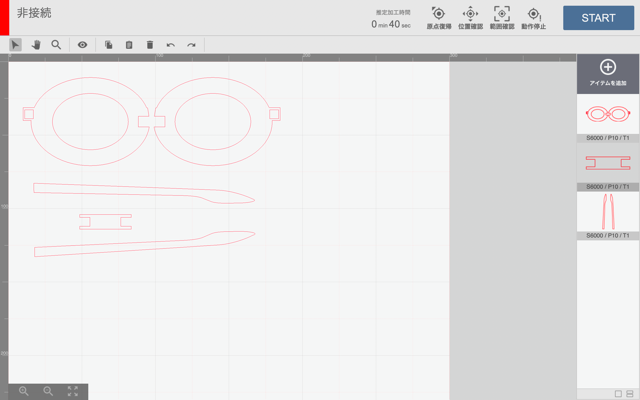Select the arrow pointer tool
The height and width of the screenshot is (400, 640).
coord(15,44)
